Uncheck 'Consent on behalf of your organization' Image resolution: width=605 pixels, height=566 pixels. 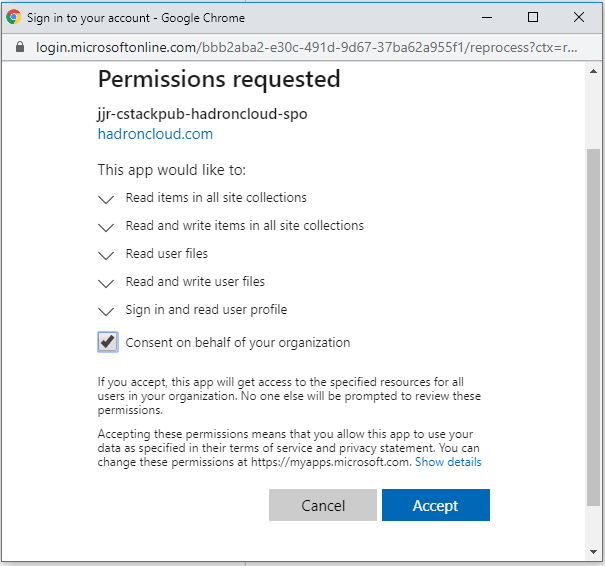108,342
